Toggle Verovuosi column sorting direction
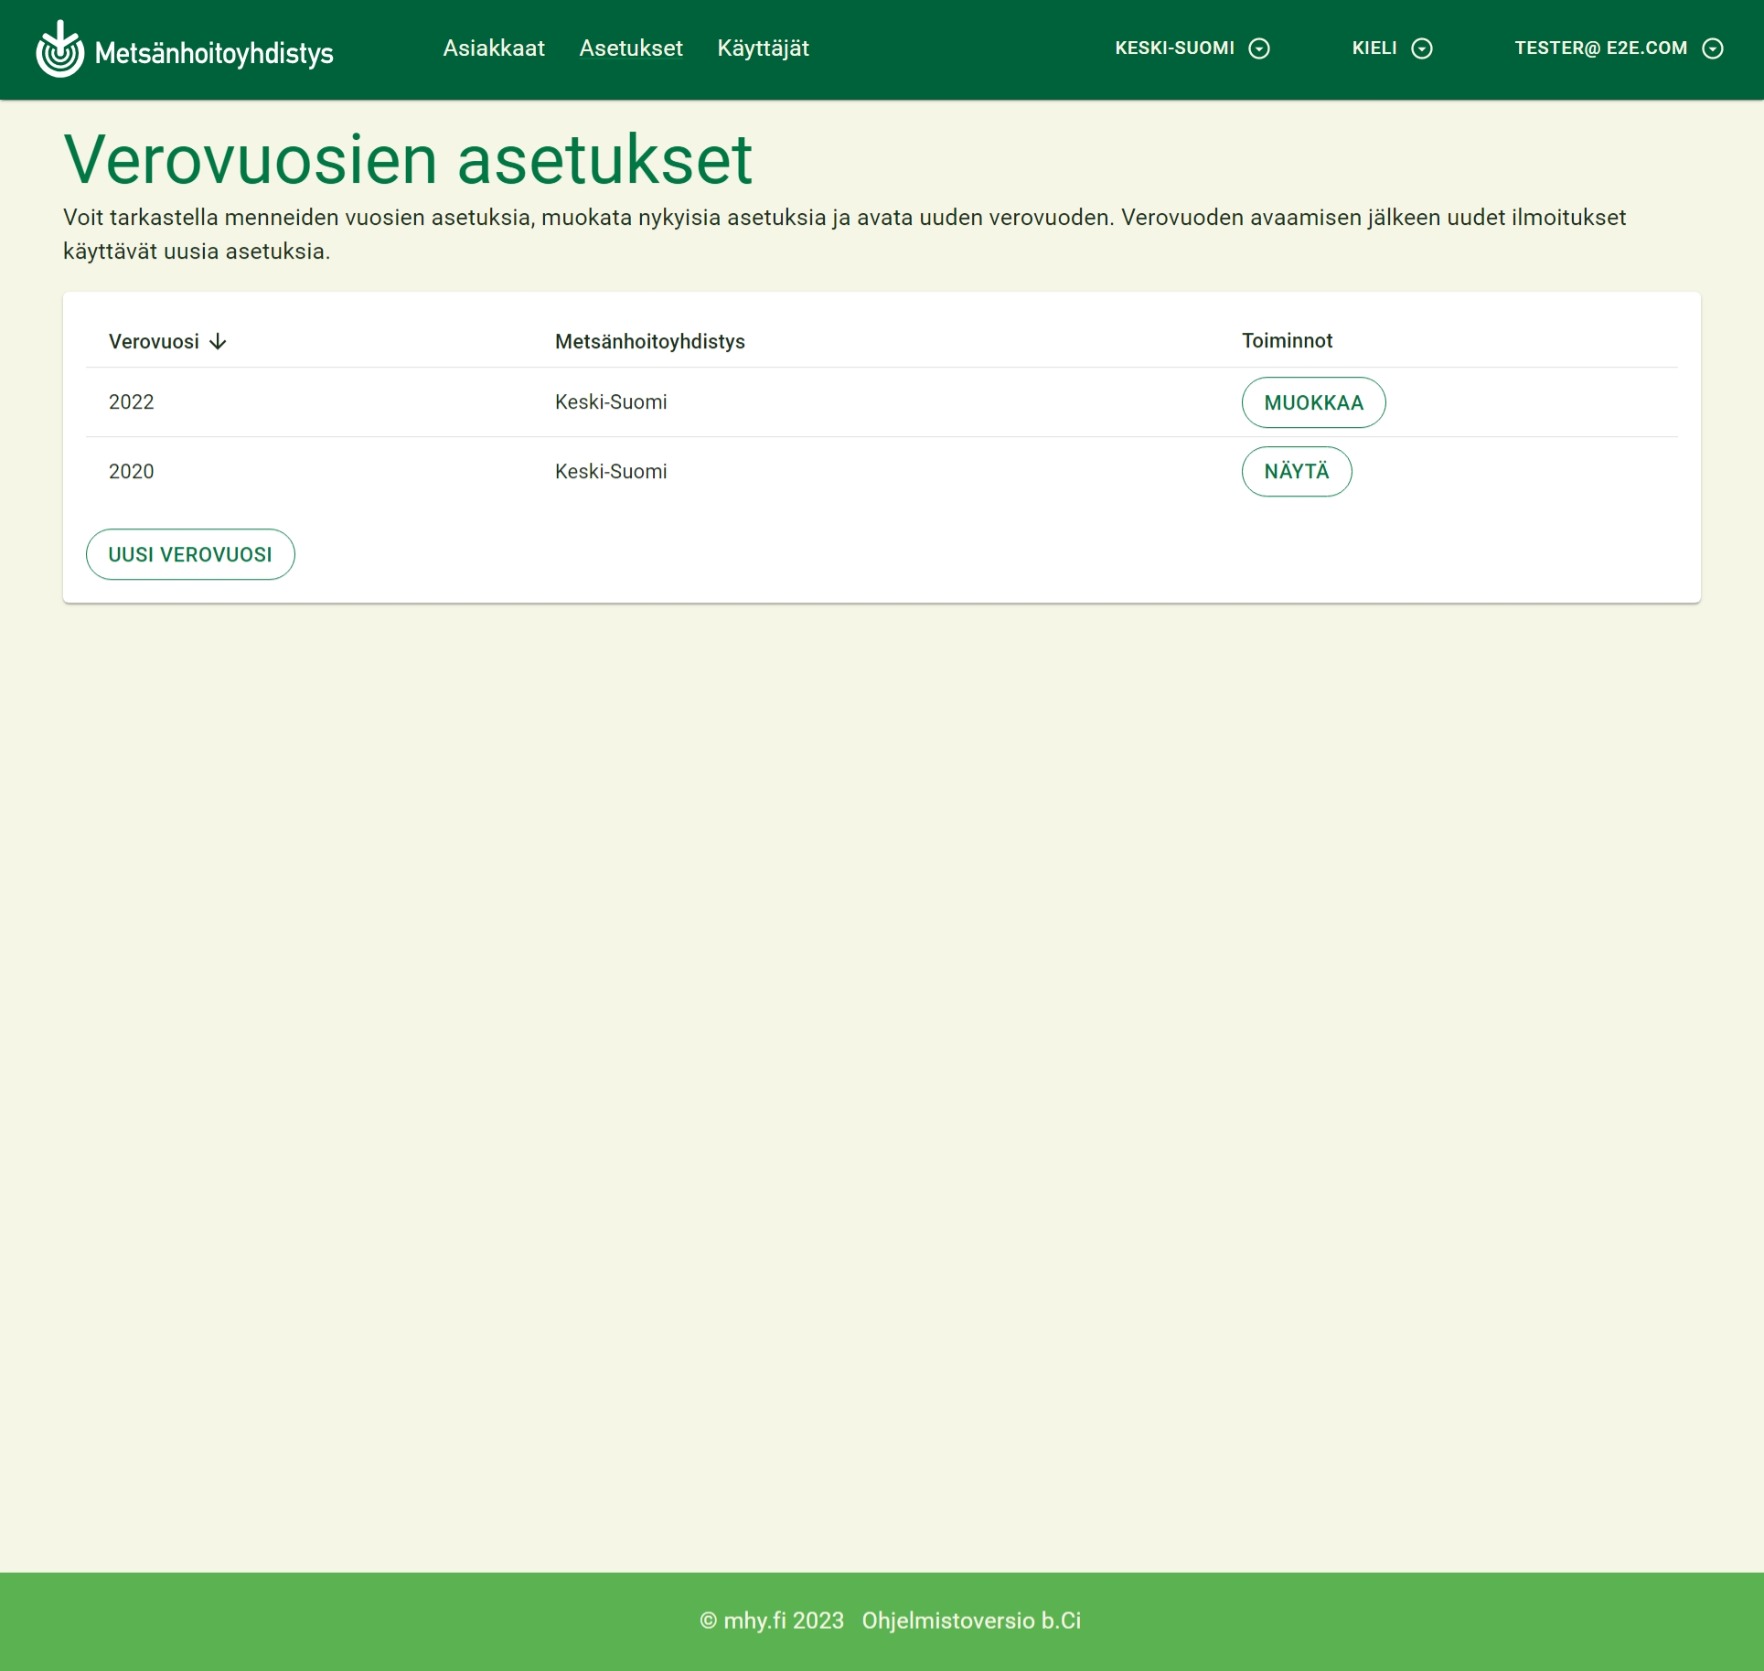 pos(218,341)
